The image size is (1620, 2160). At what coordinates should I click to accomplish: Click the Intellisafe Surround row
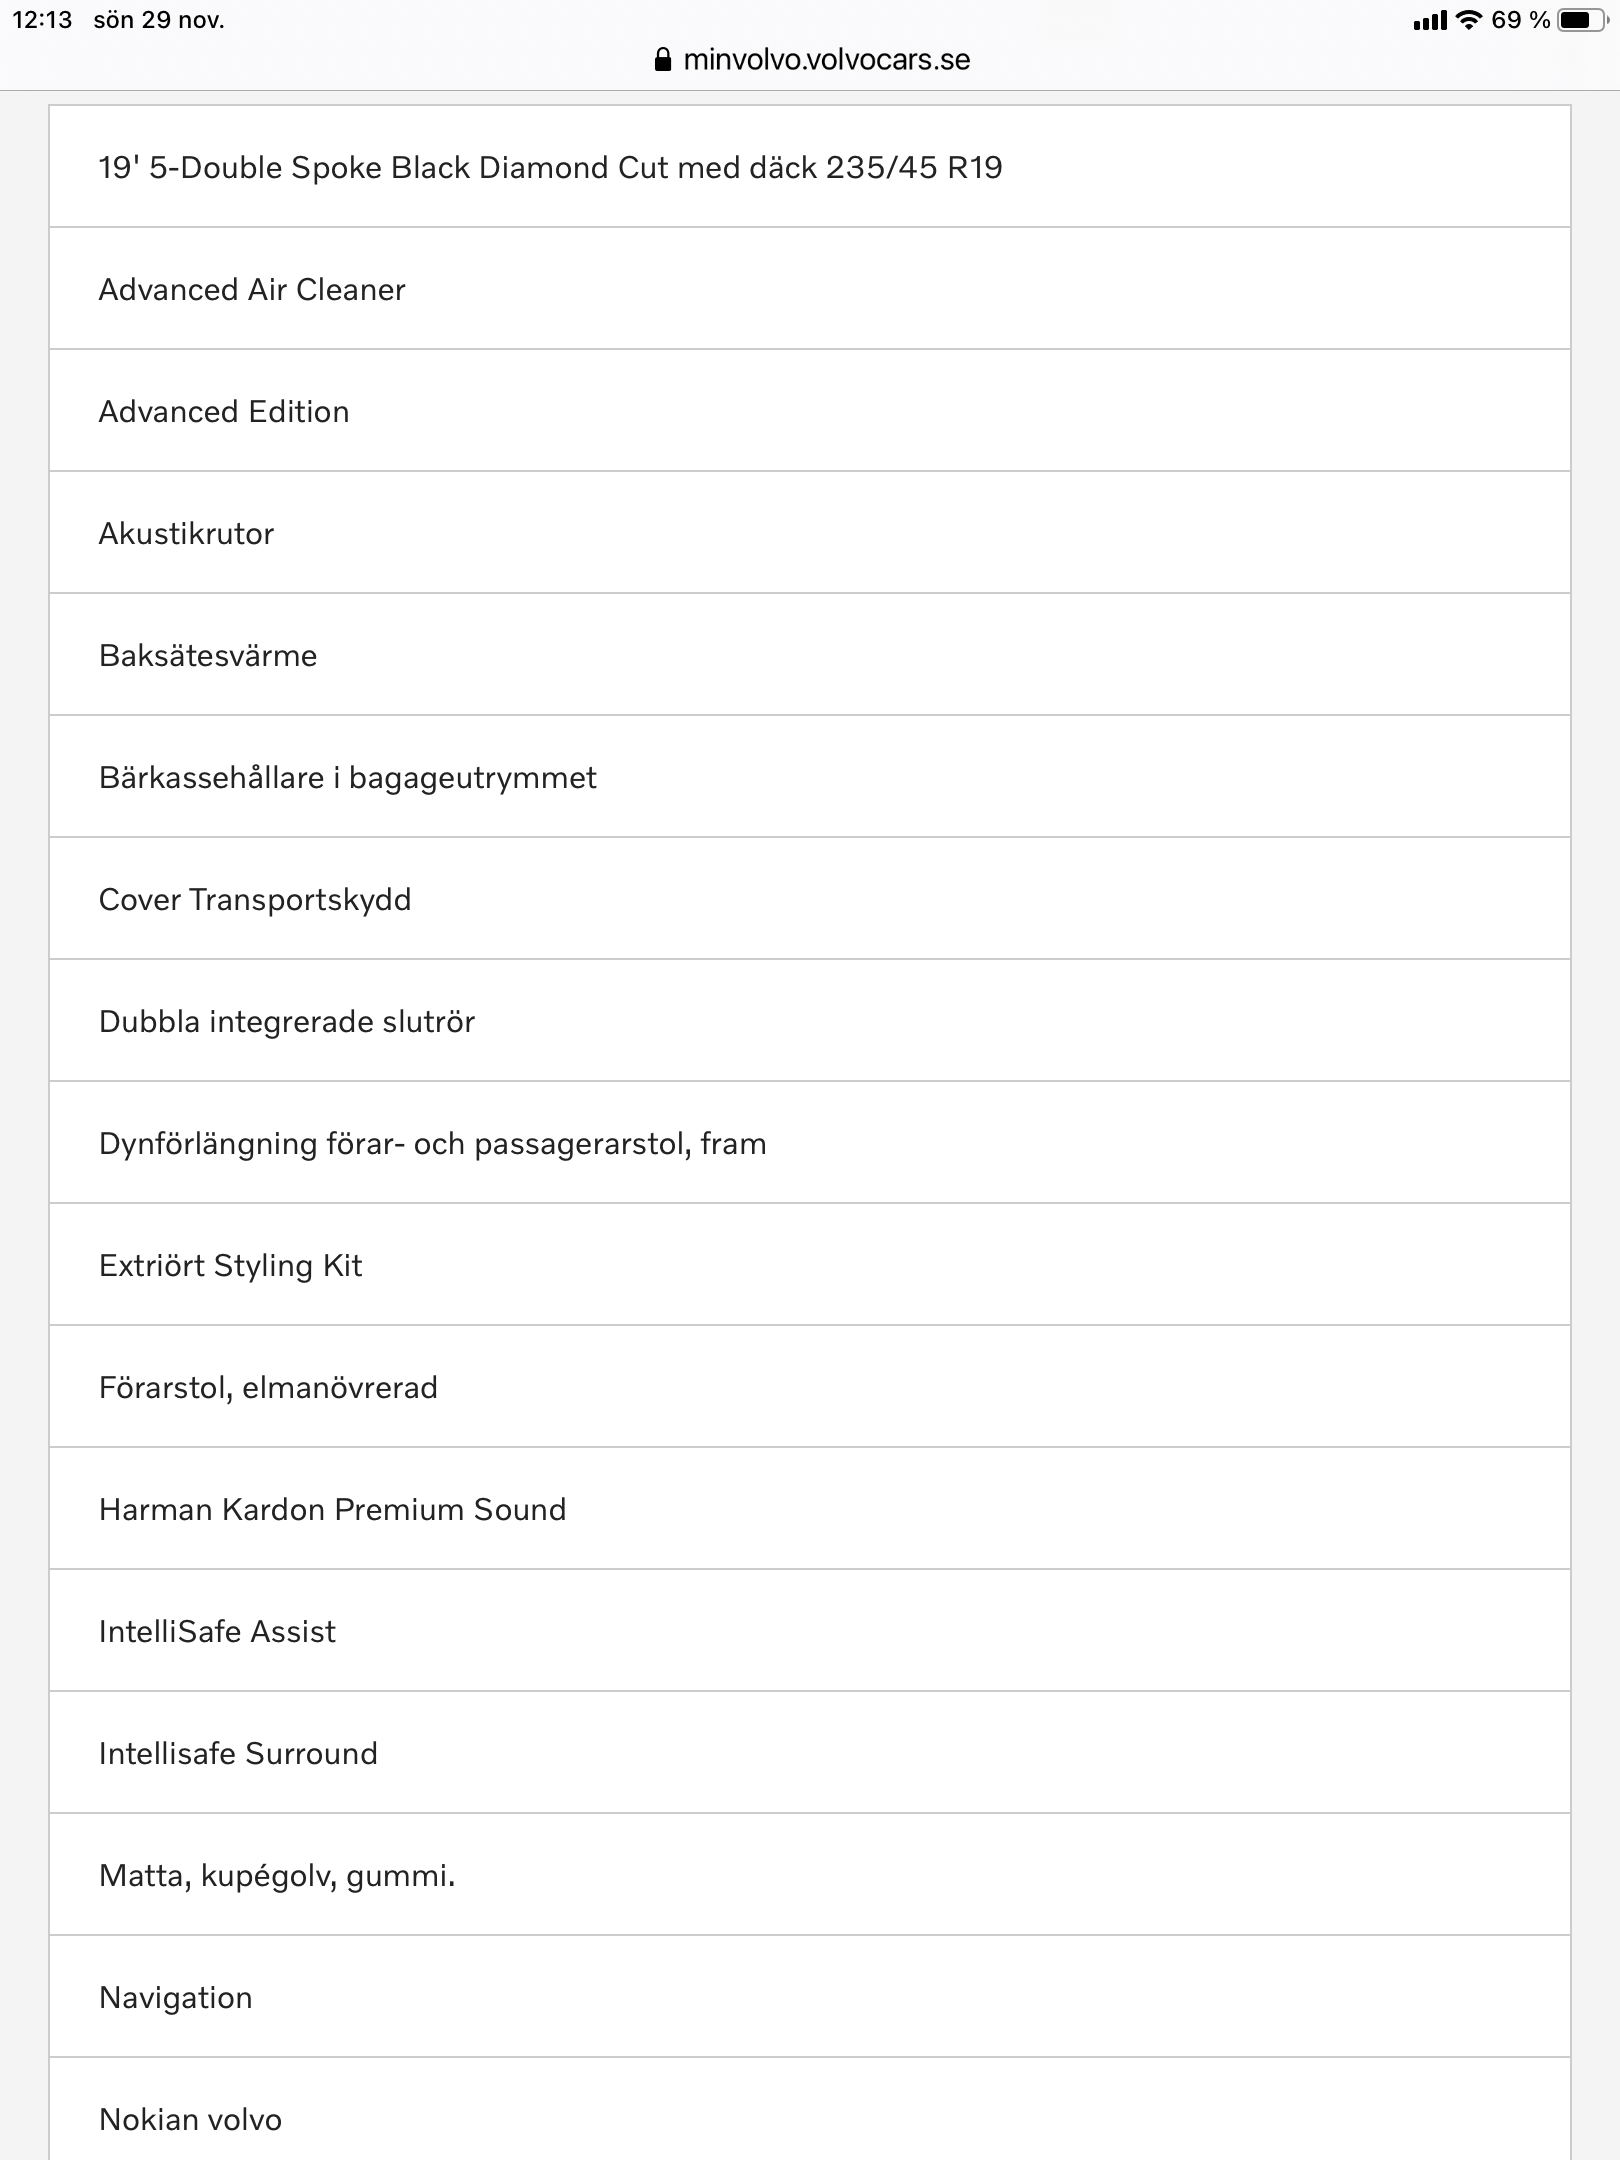click(x=810, y=1753)
